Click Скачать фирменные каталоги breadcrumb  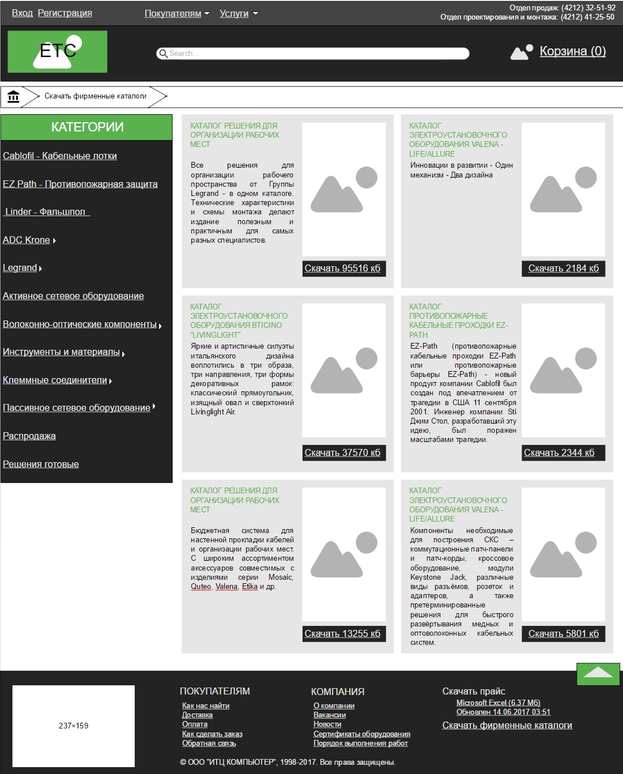[95, 96]
